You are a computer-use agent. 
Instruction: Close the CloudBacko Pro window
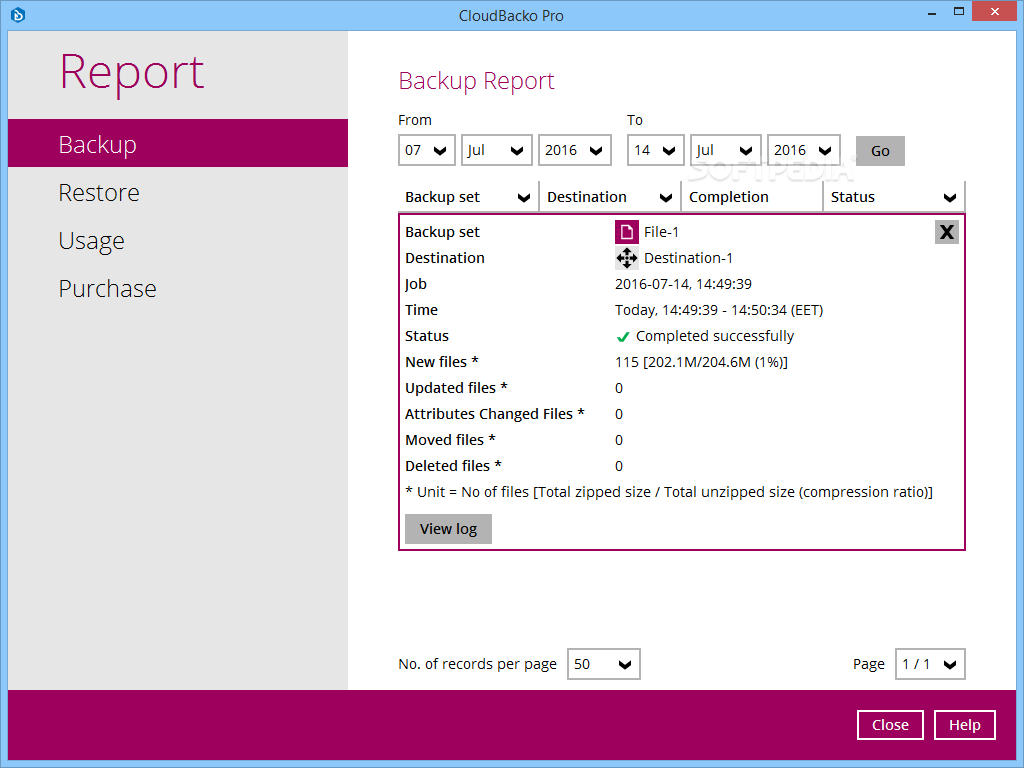(x=995, y=12)
